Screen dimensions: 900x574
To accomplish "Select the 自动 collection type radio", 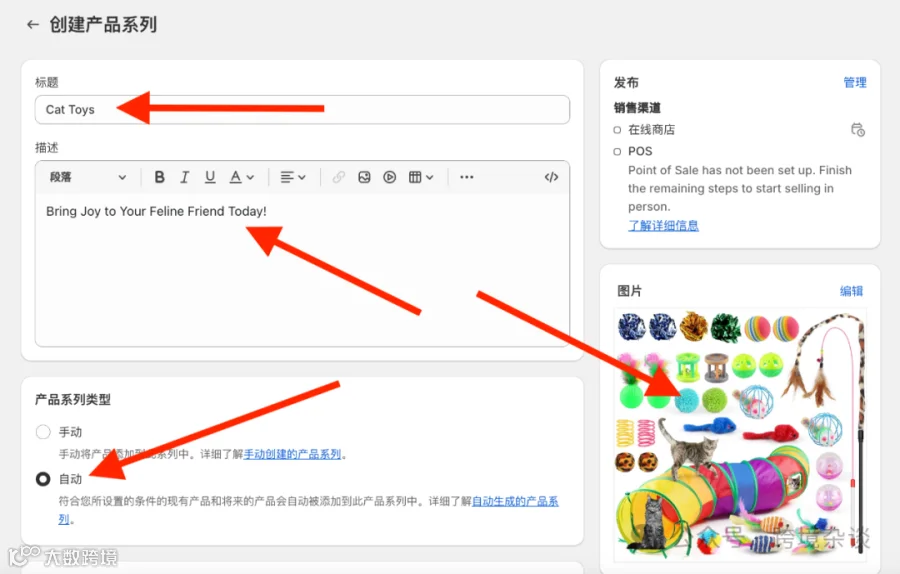I will [x=43, y=479].
